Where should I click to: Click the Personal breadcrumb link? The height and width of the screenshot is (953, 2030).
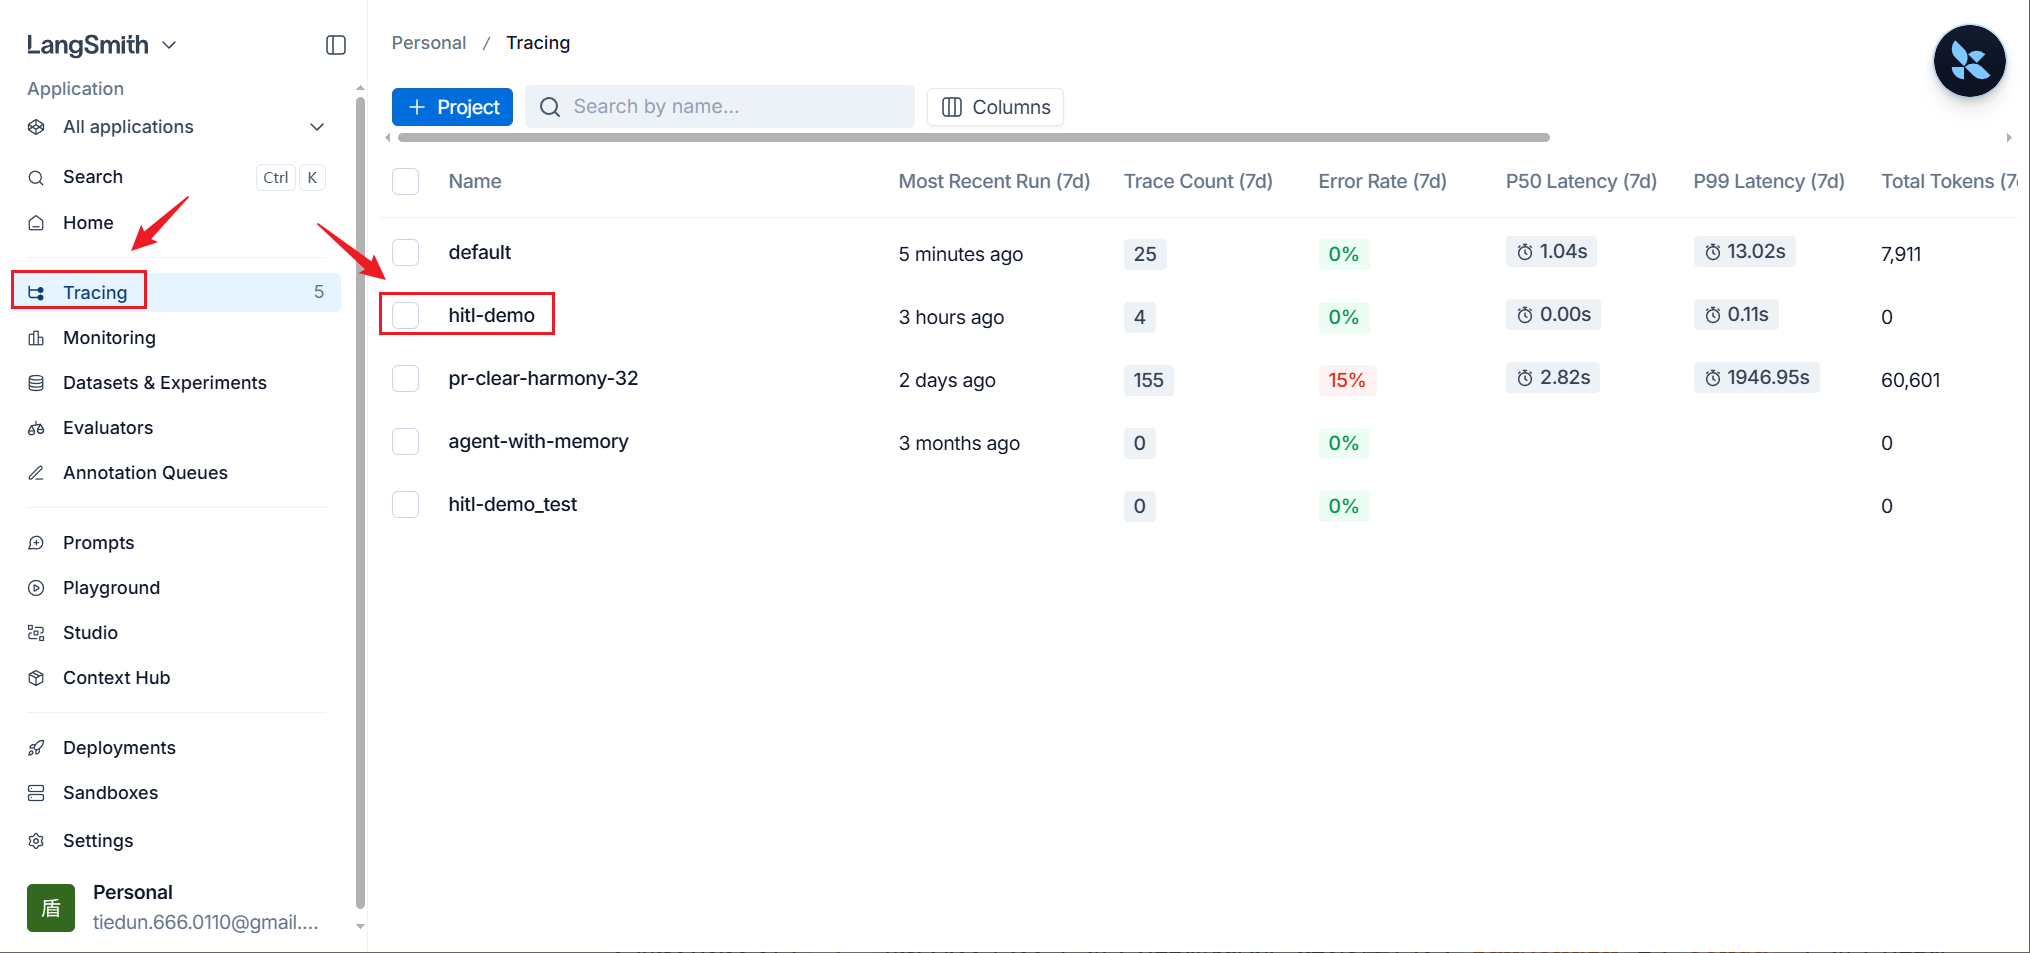coord(429,43)
